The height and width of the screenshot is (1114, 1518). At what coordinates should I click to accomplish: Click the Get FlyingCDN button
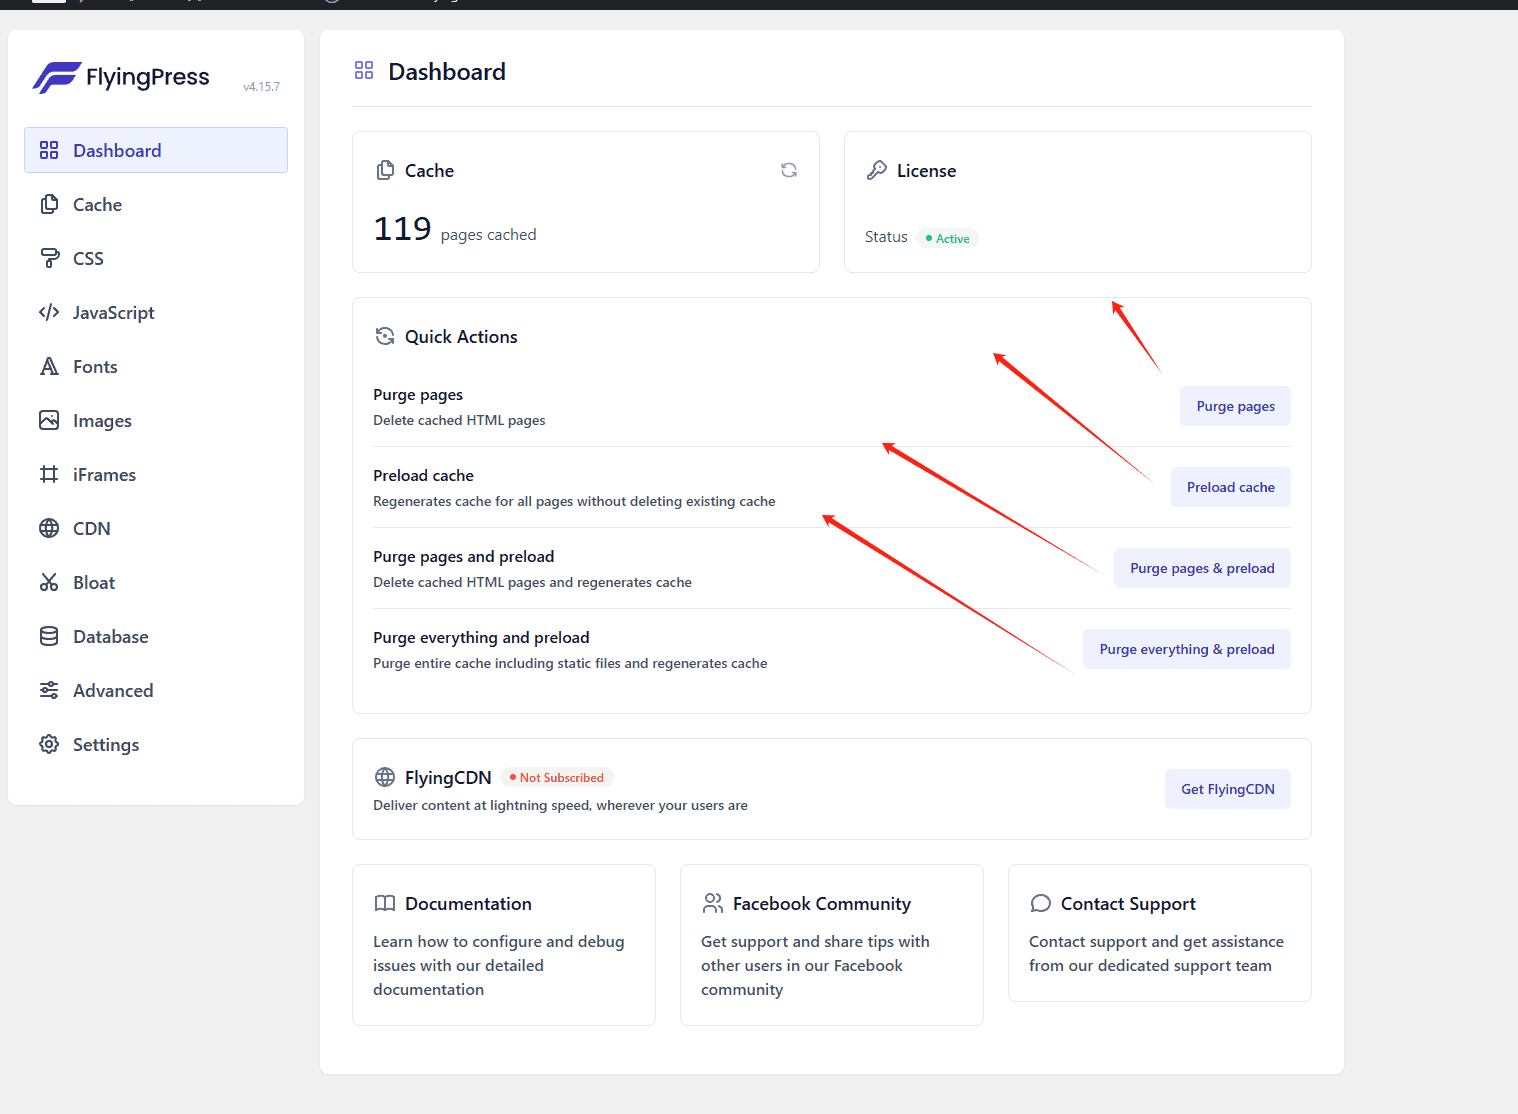click(1228, 789)
